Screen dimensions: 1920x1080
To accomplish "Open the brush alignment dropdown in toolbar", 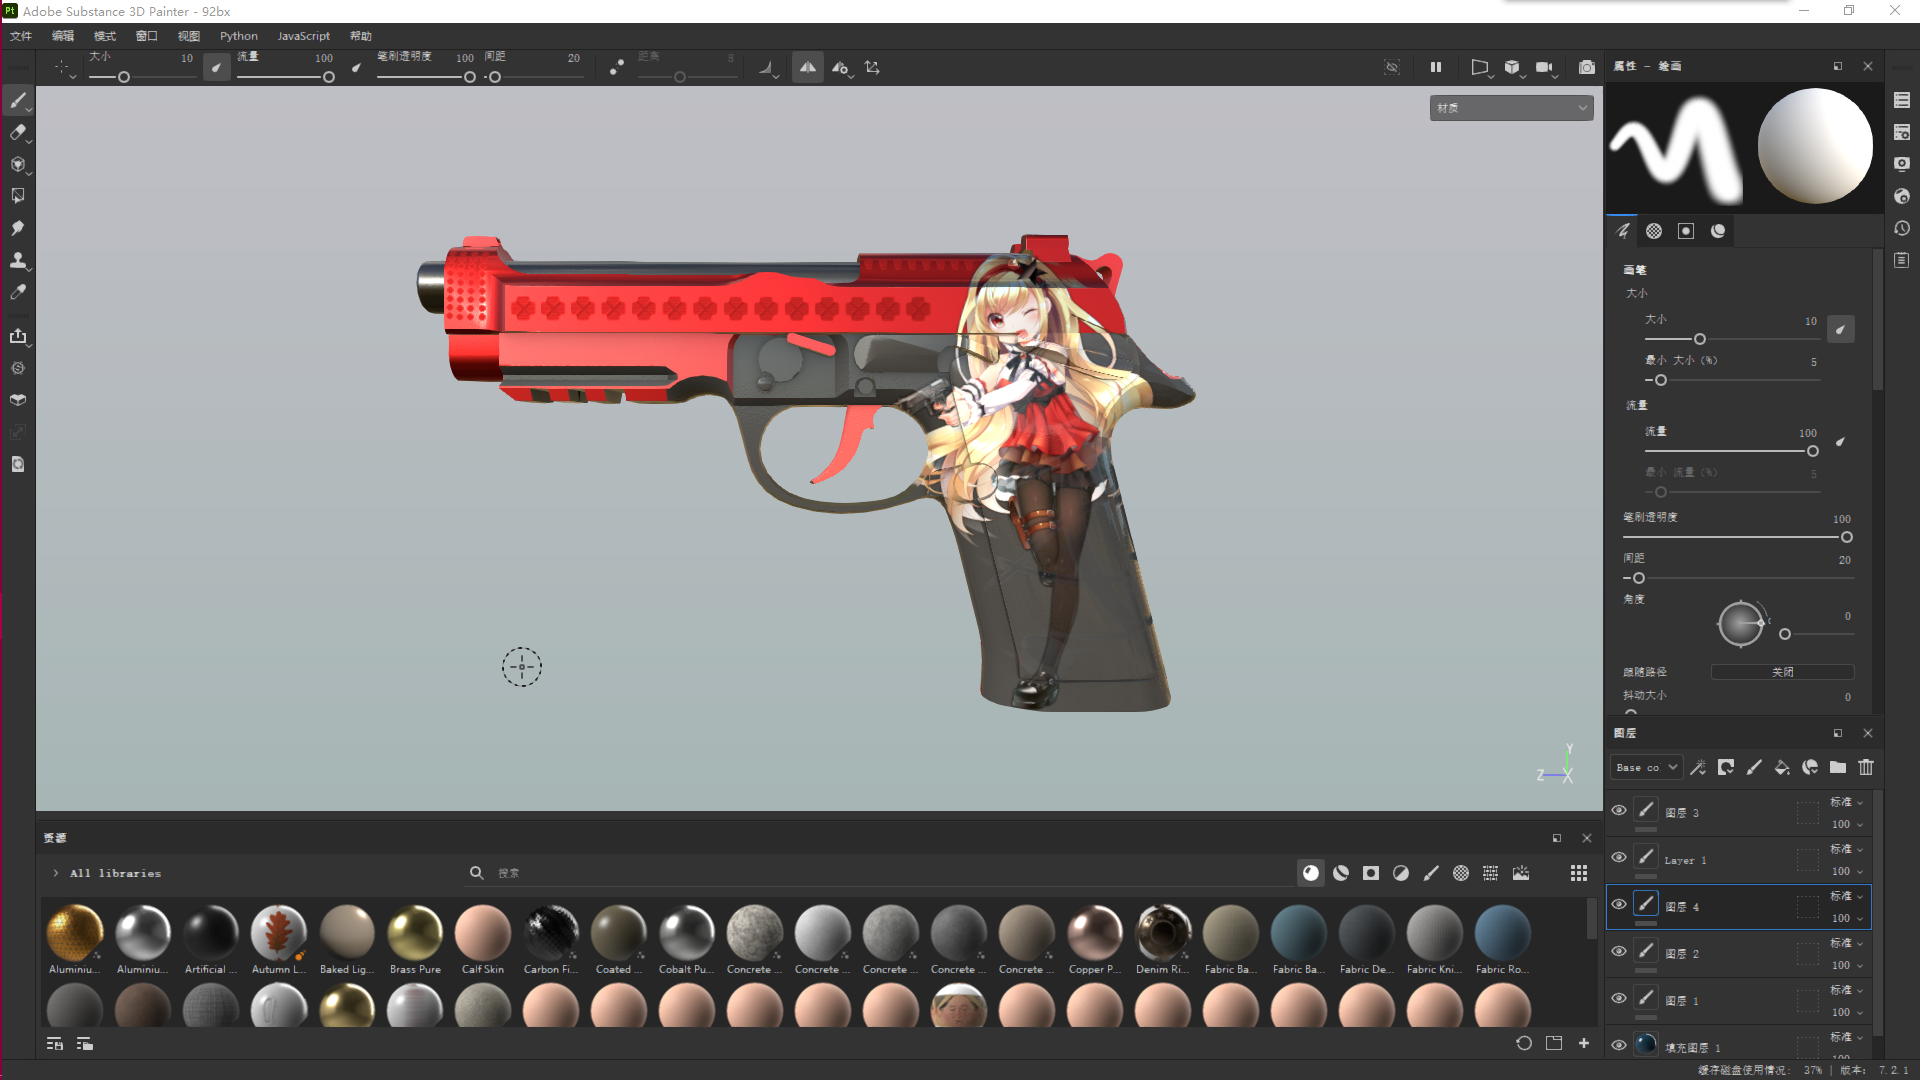I will pyautogui.click(x=767, y=68).
